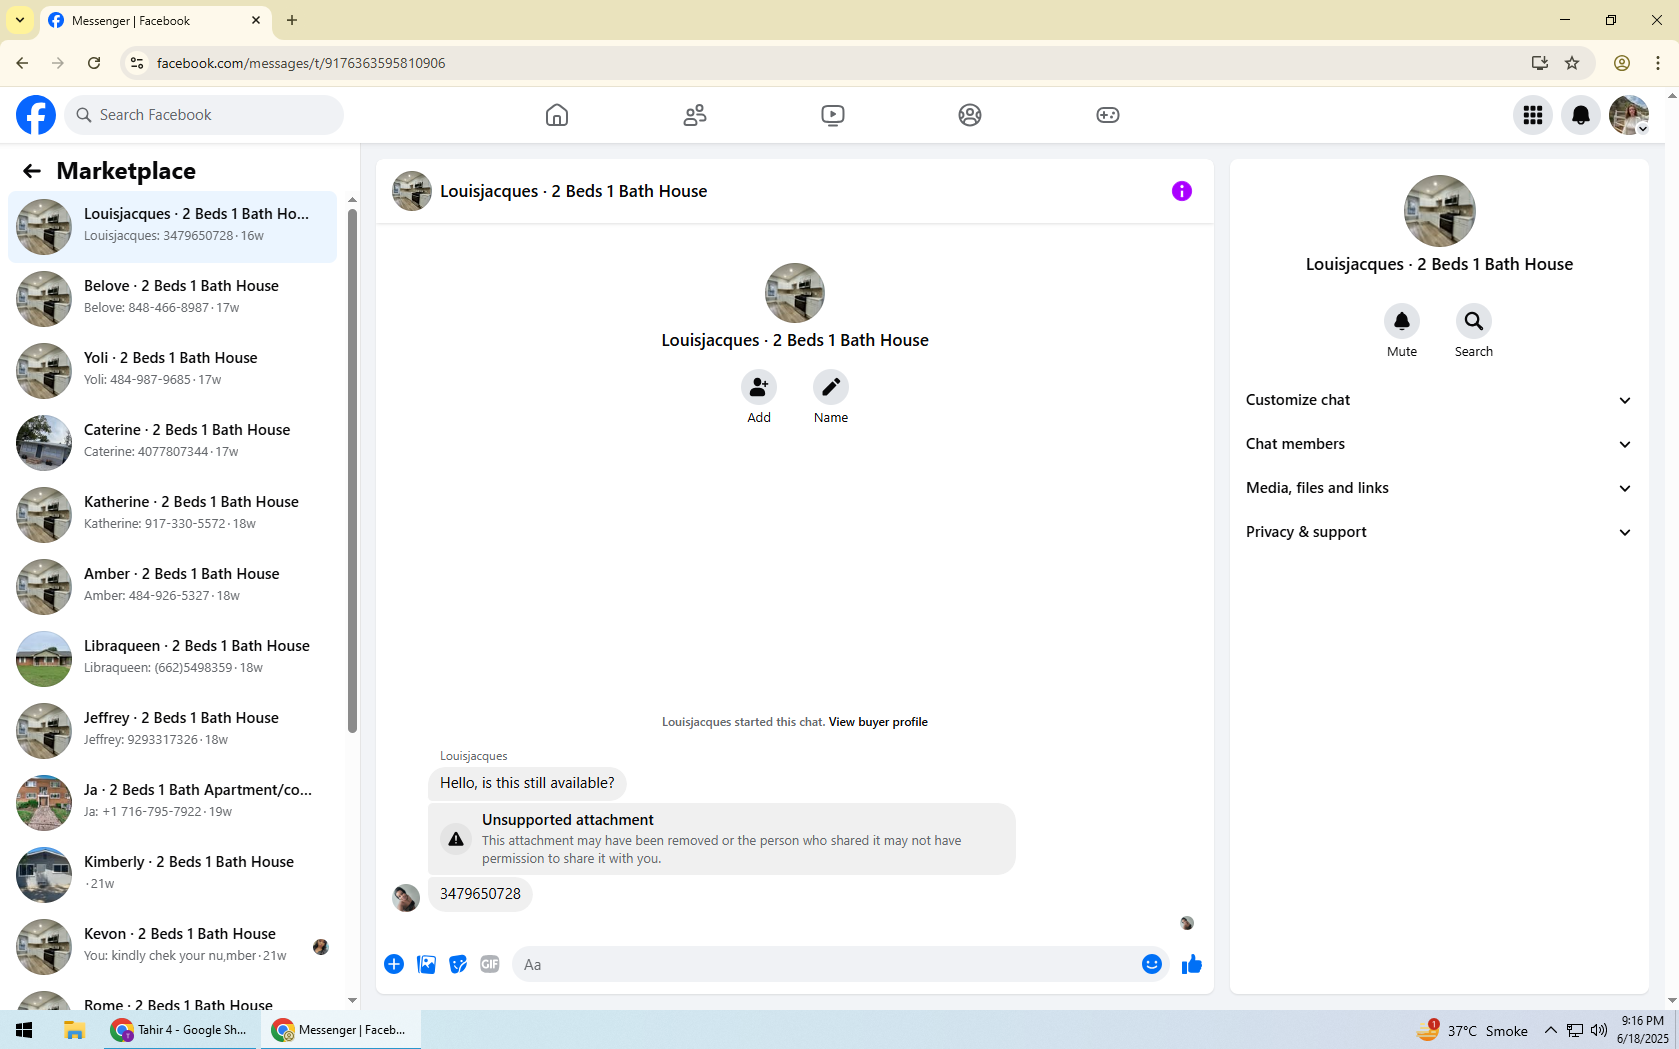Click the Facebook logo
The width and height of the screenshot is (1679, 1049).
(36, 115)
